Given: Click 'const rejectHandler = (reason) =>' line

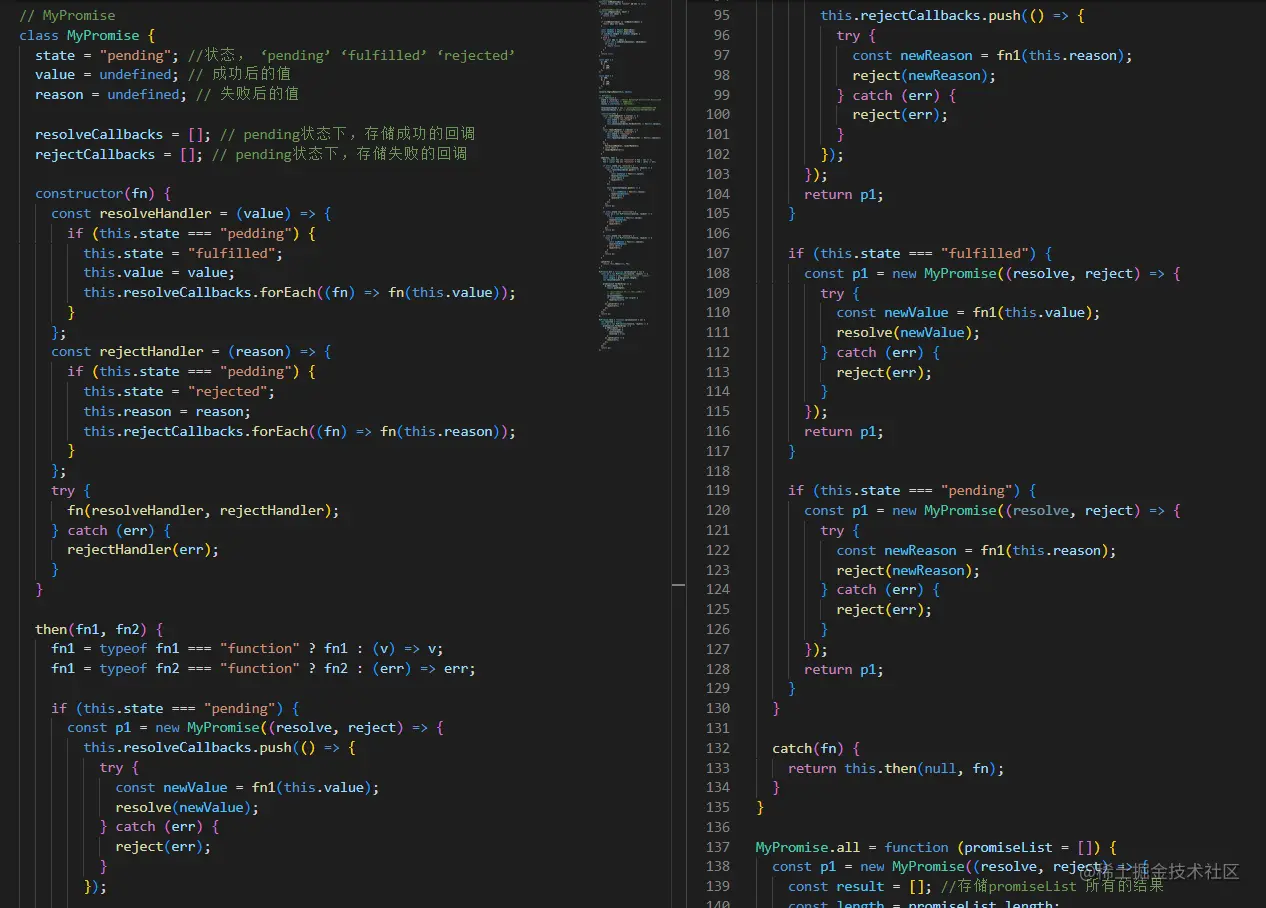Looking at the screenshot, I should [191, 351].
